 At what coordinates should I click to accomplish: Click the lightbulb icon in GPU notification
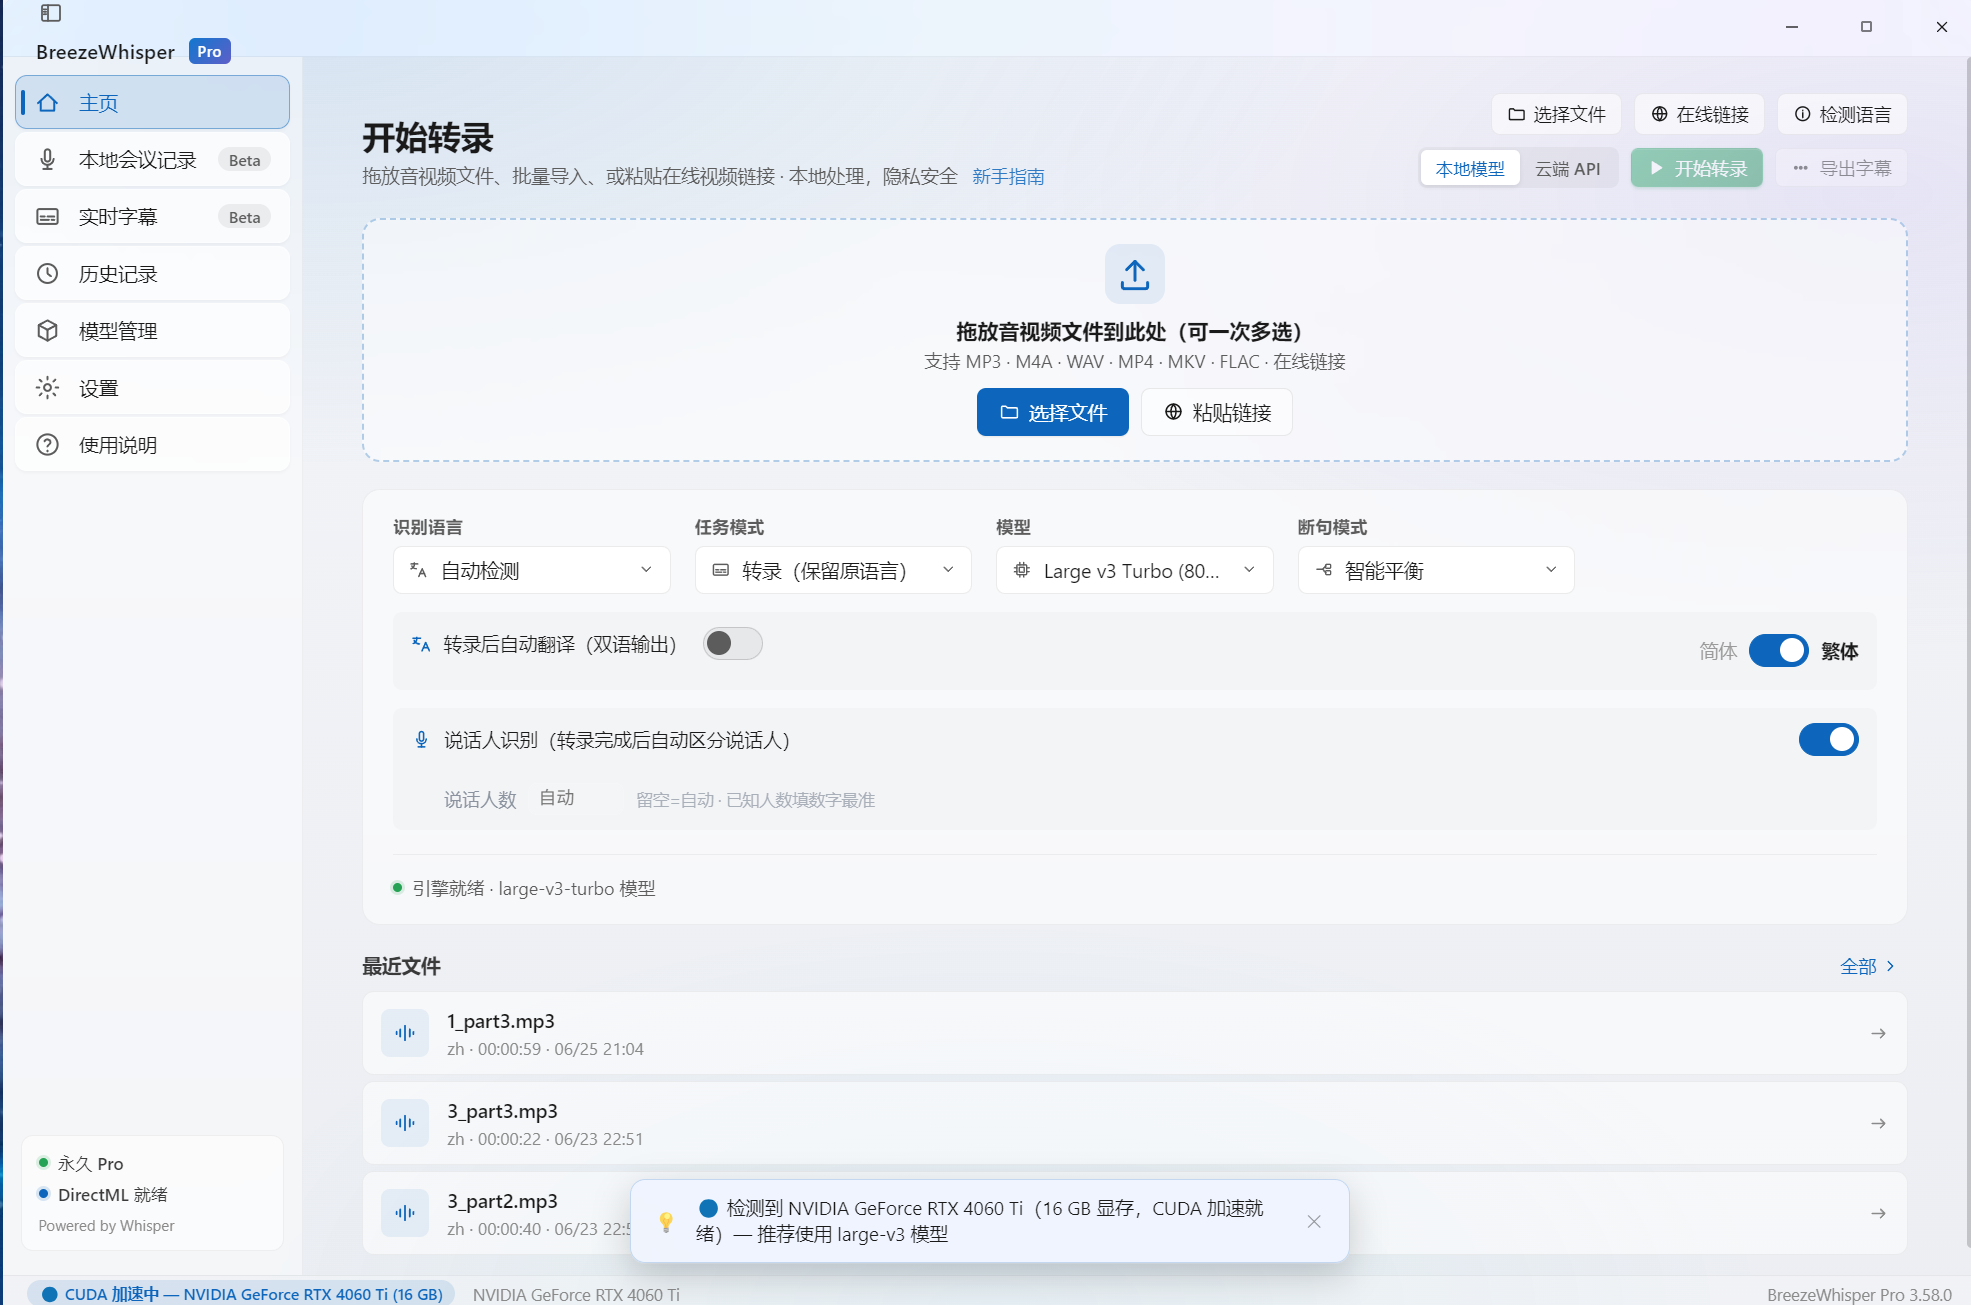tap(666, 1221)
